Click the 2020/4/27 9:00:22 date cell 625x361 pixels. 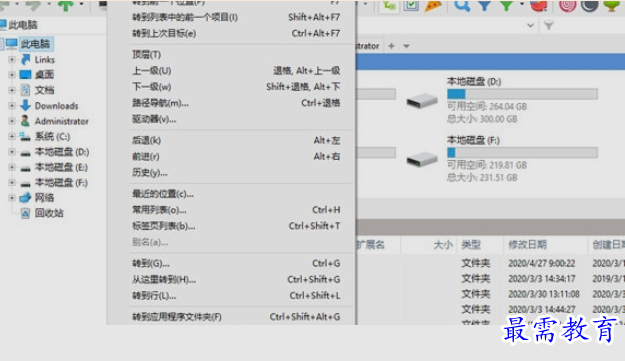(541, 263)
